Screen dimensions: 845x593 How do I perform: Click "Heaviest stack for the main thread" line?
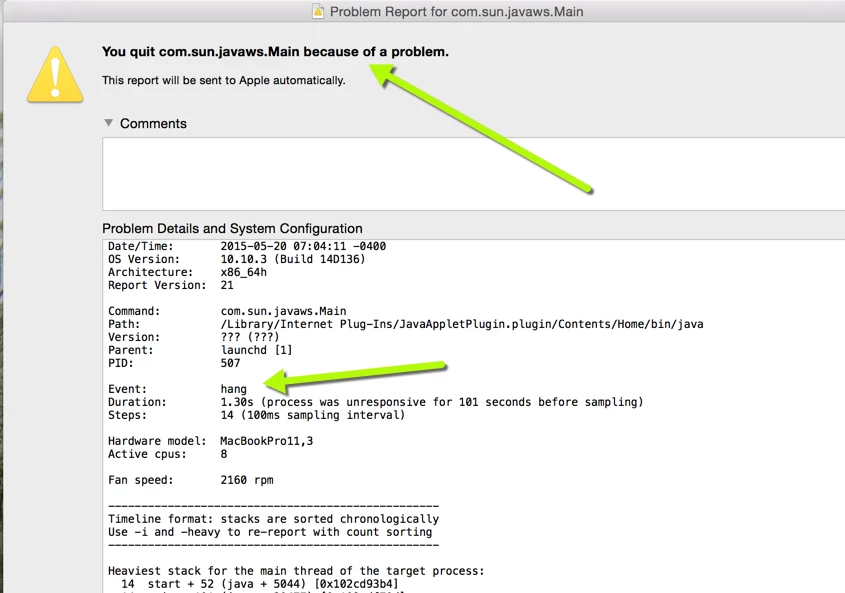pos(296,571)
